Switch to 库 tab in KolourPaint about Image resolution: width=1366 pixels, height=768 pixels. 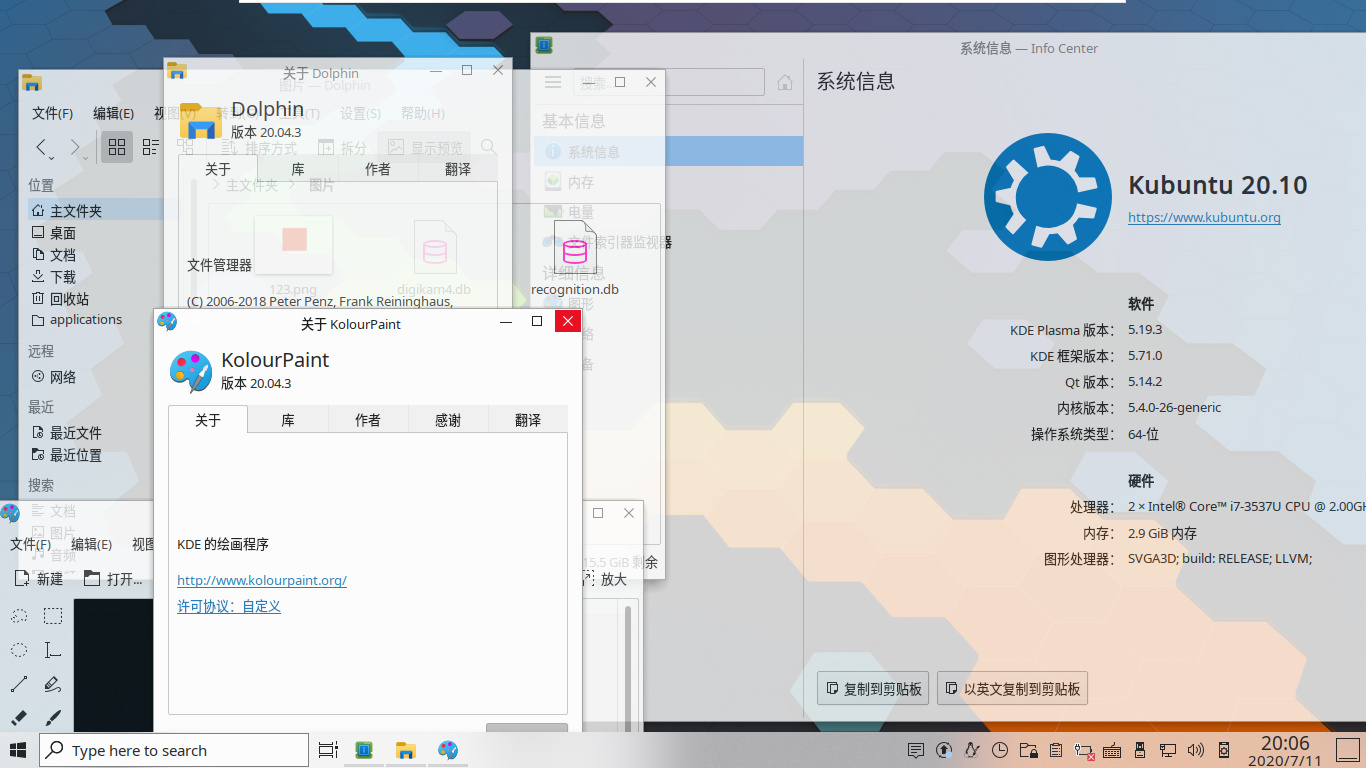[x=288, y=420]
